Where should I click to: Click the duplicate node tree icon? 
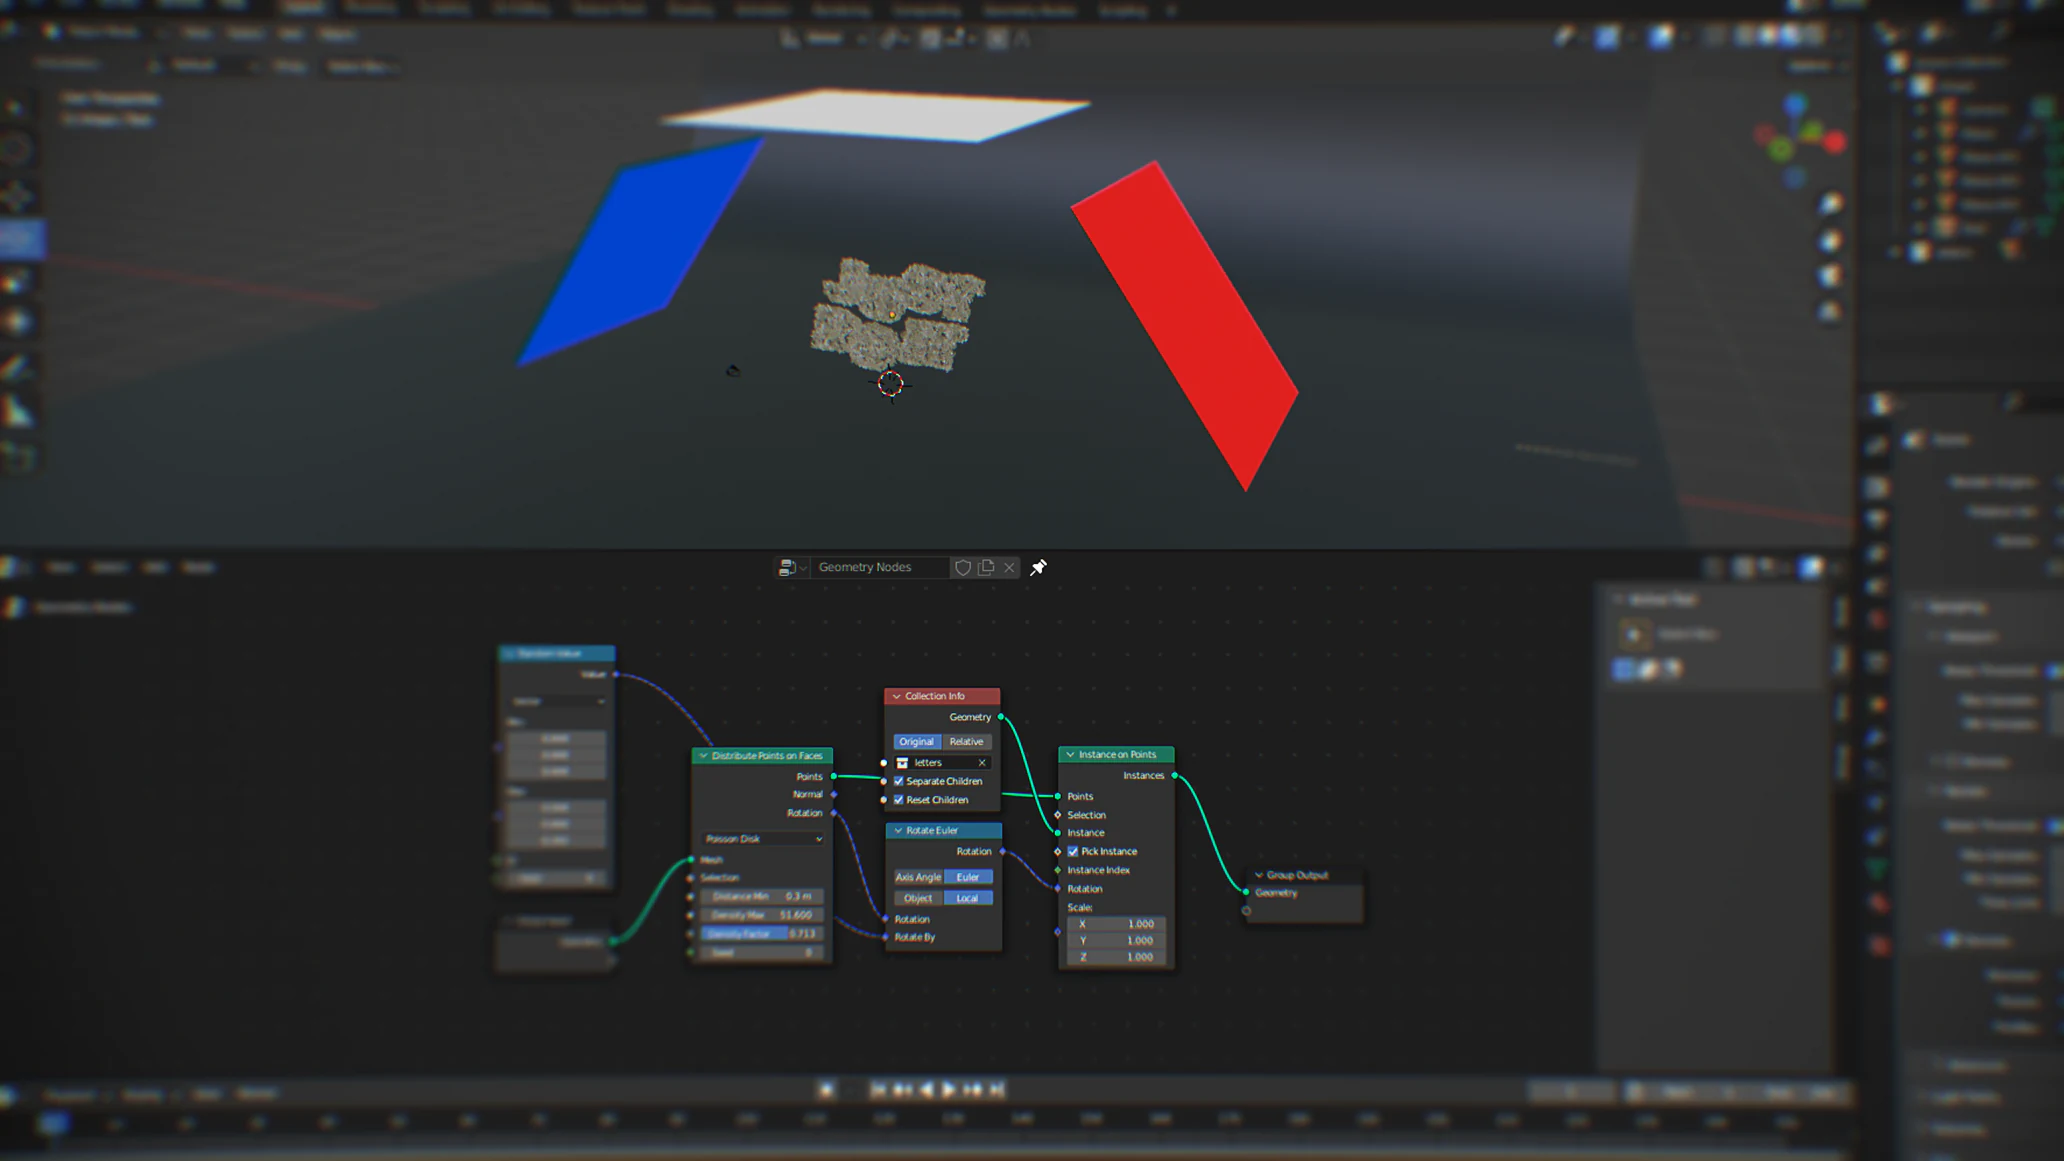click(986, 567)
